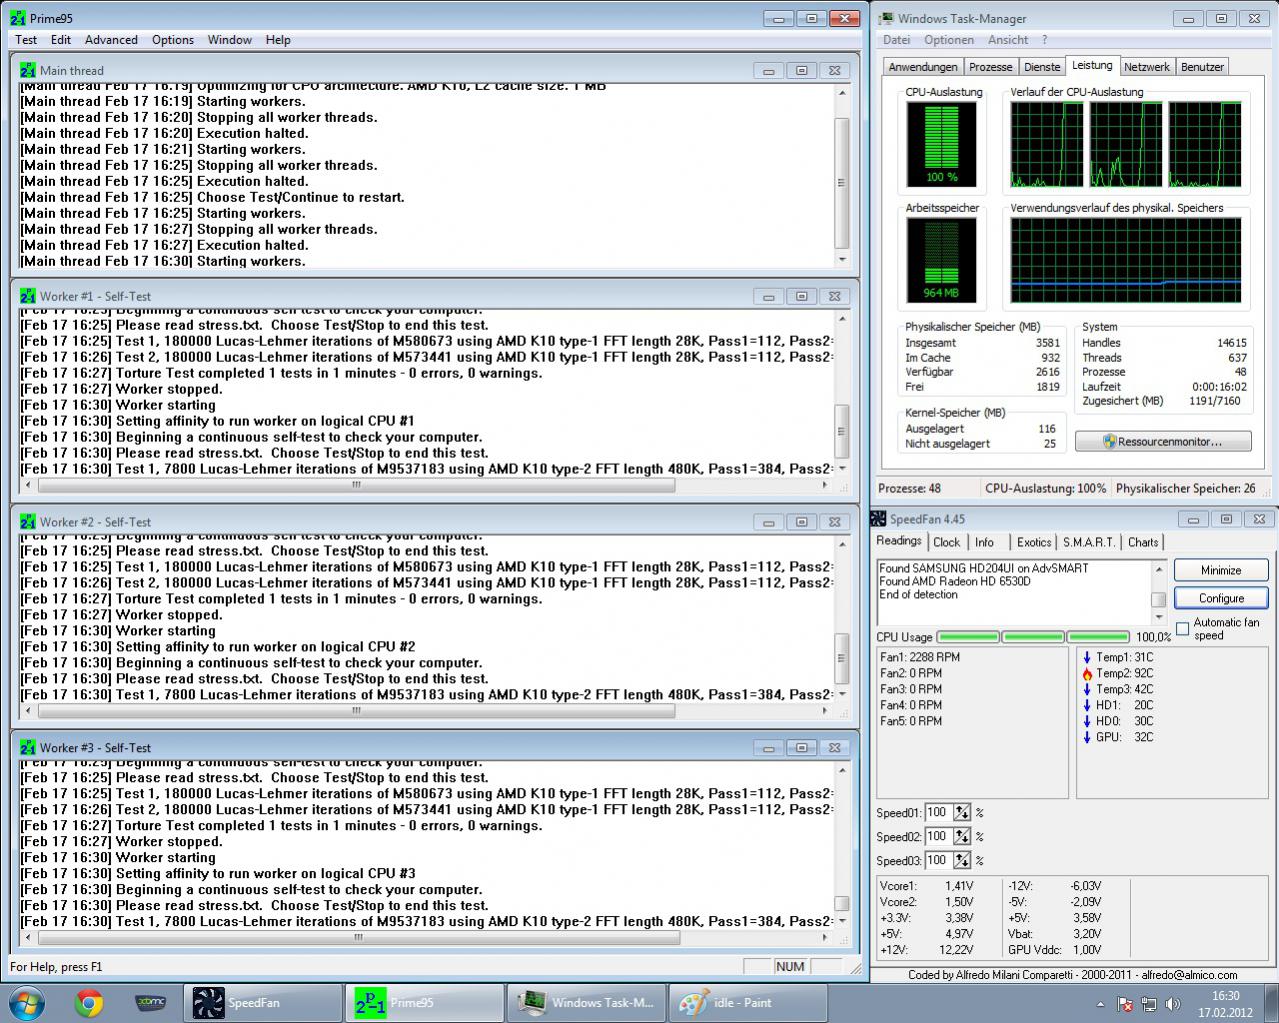Click the volume icon in system tray
This screenshot has height=1023, width=1279.
pyautogui.click(x=1173, y=1004)
